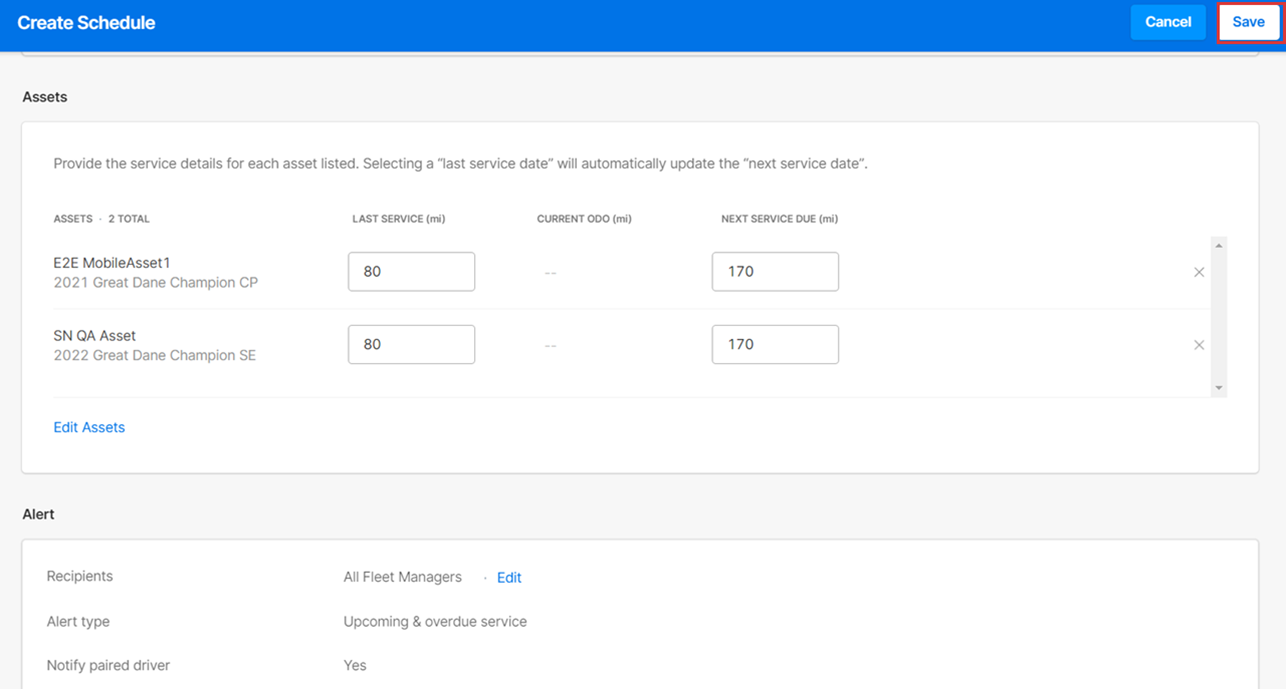The width and height of the screenshot is (1286, 690).
Task: Click the assets list scrollbar up arrow
Action: pos(1218,245)
